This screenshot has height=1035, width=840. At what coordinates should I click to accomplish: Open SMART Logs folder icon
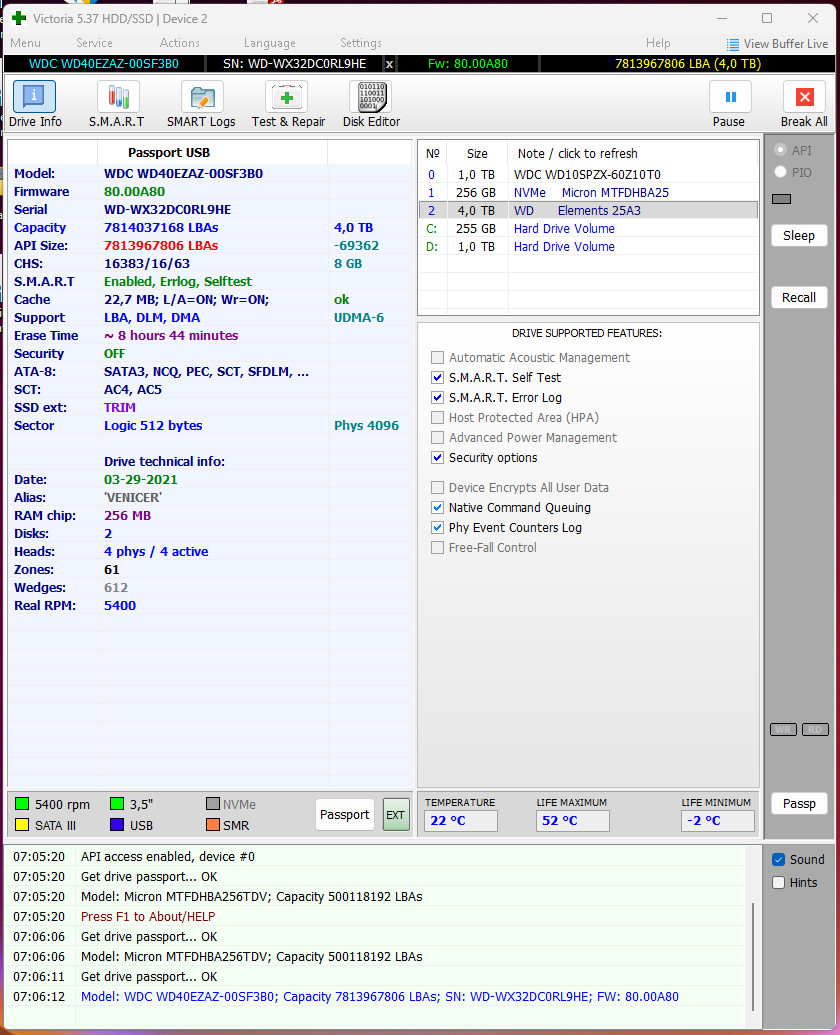click(x=202, y=97)
